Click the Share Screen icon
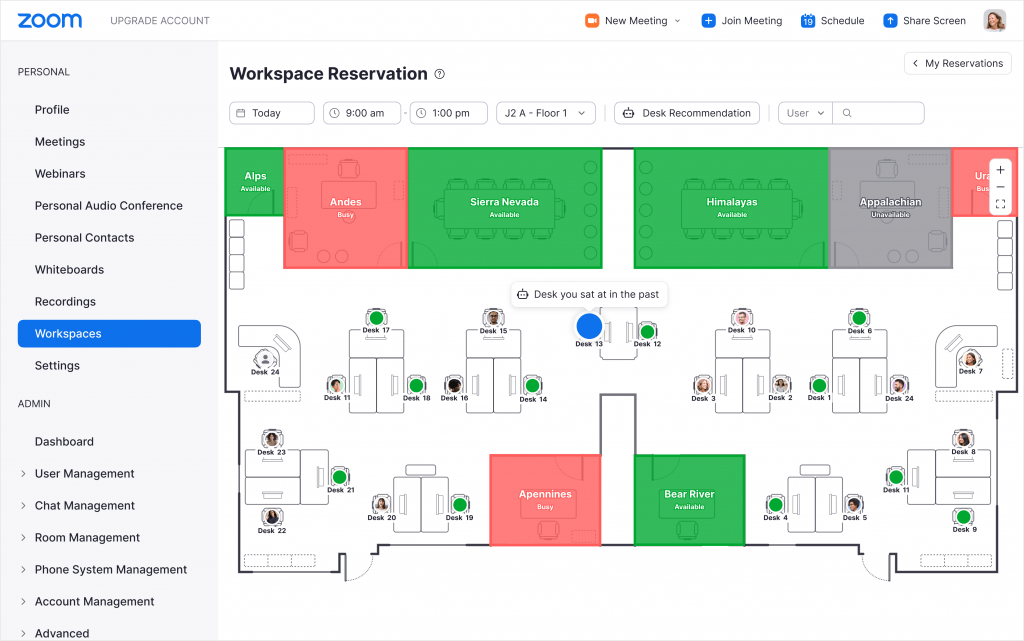This screenshot has width=1024, height=641. click(889, 20)
